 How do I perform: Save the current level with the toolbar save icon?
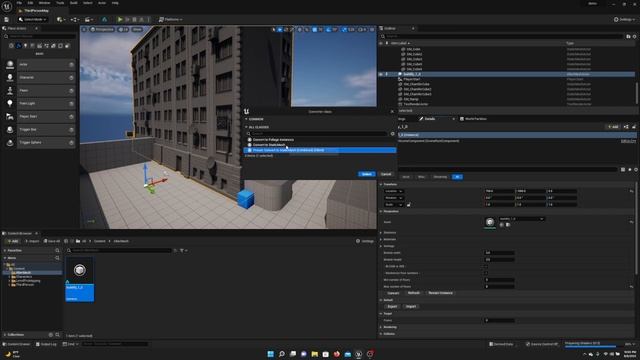pos(7,19)
